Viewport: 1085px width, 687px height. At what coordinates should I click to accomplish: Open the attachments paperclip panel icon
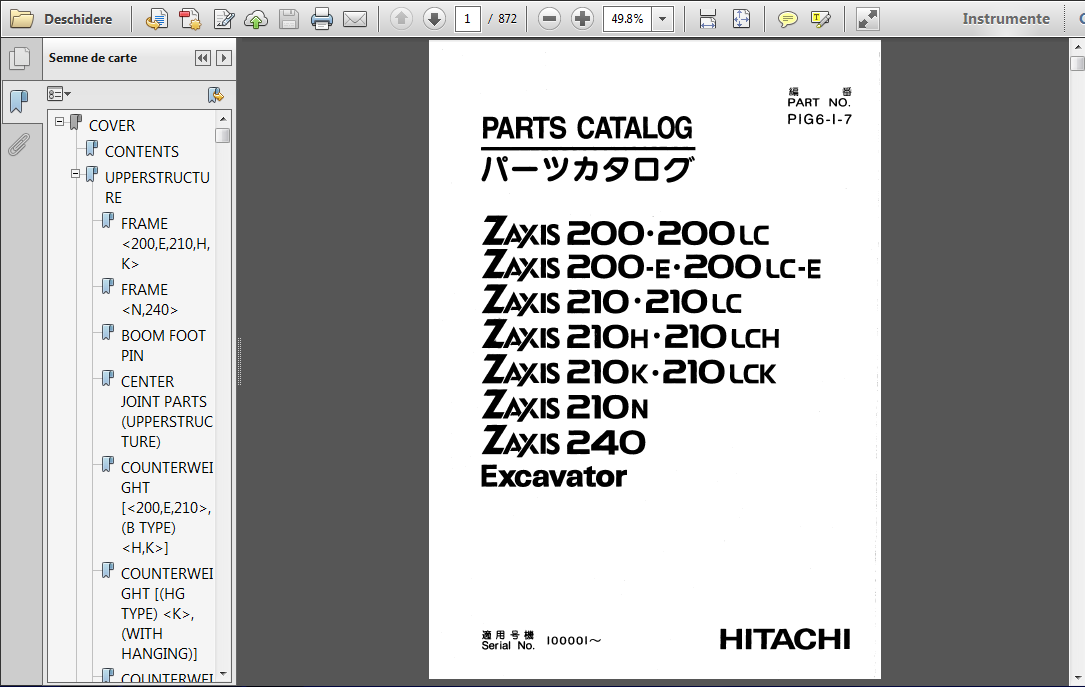tap(19, 145)
